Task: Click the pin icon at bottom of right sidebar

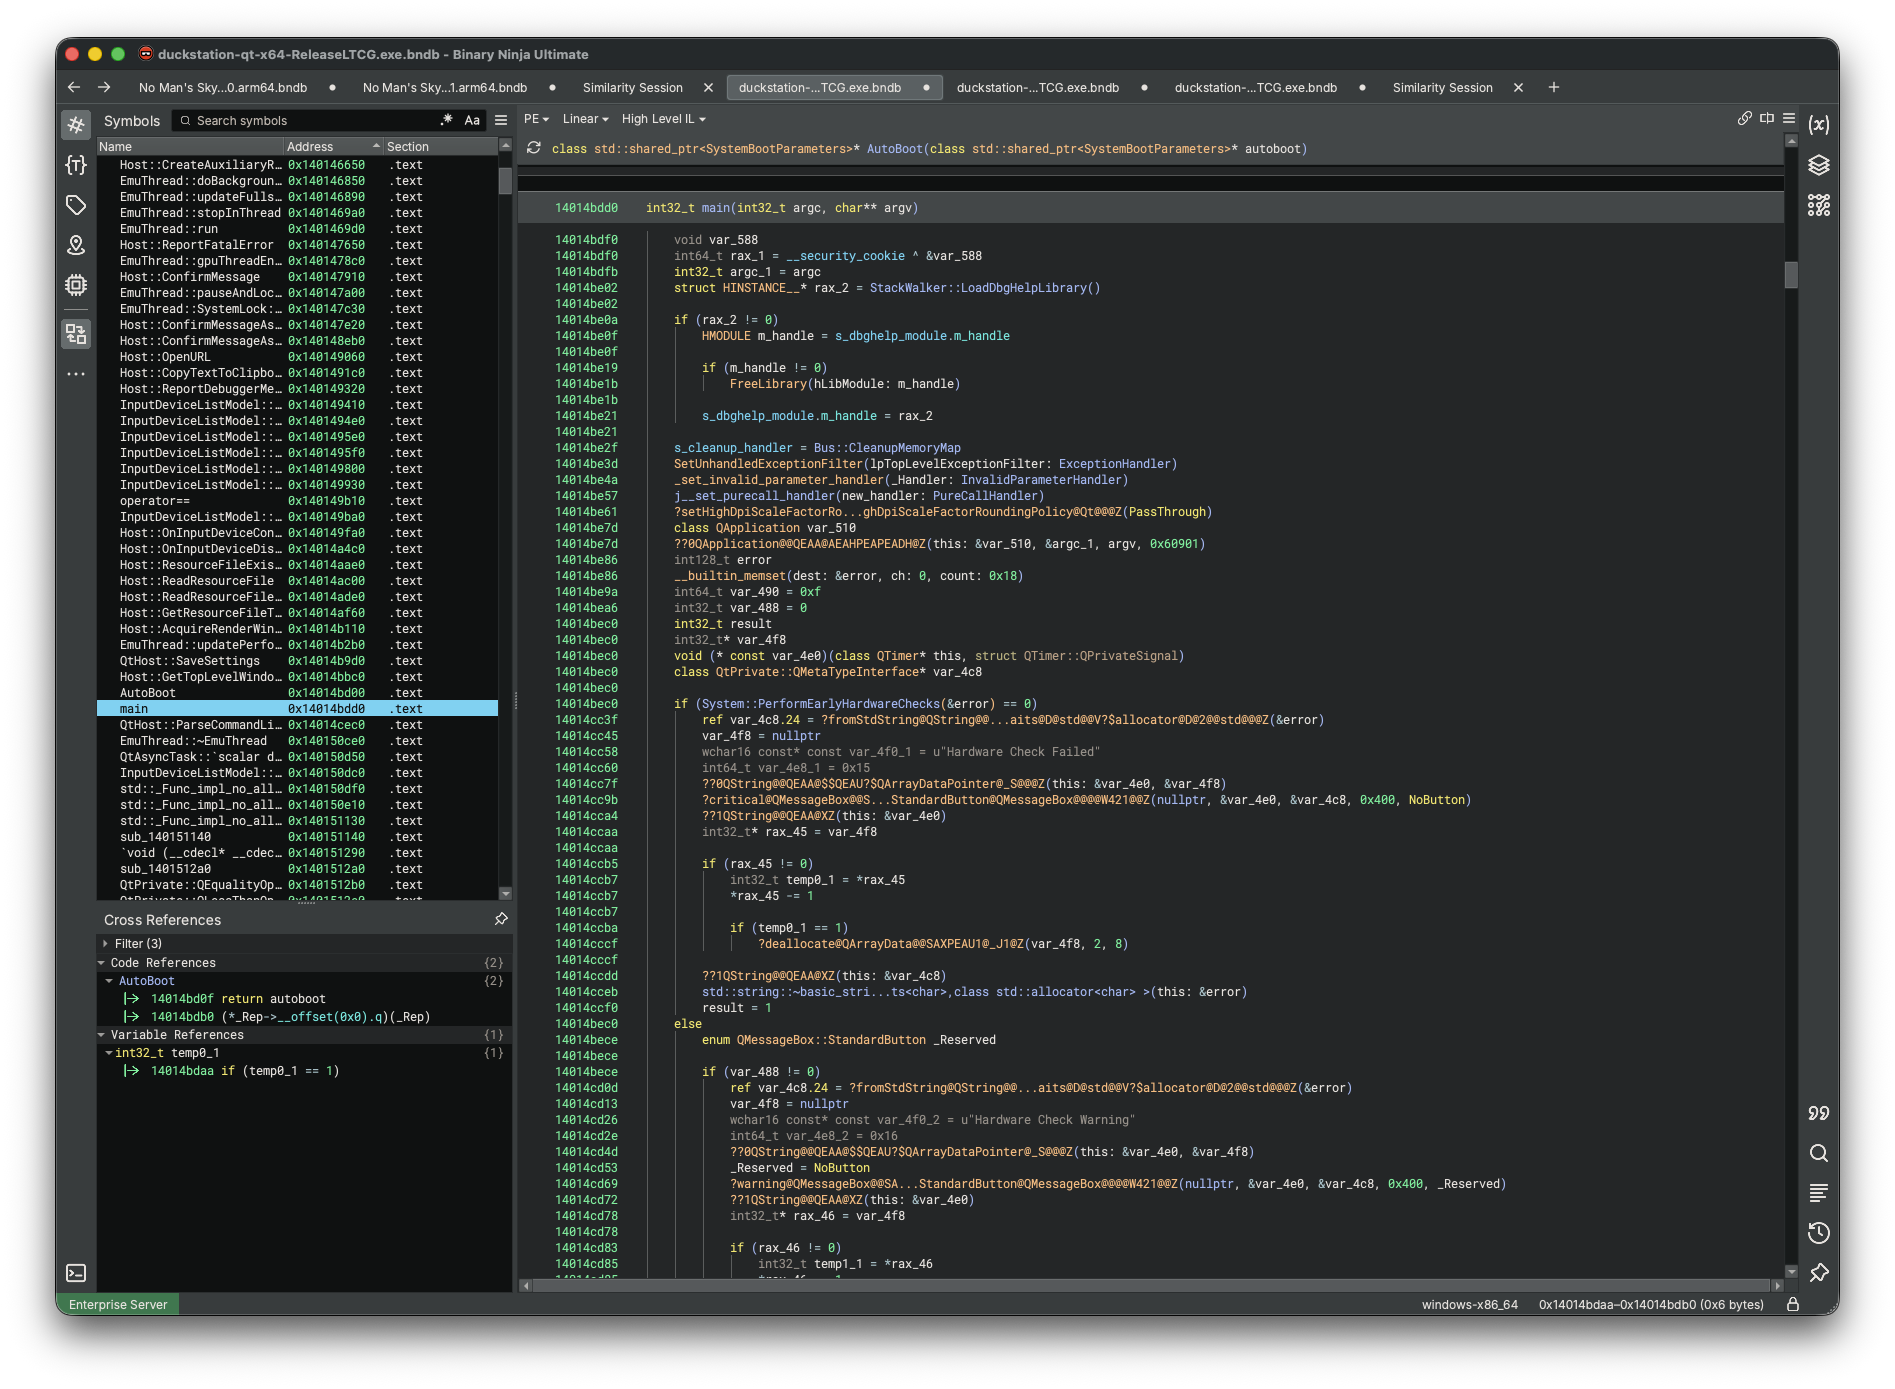Action: pyautogui.click(x=1819, y=1273)
